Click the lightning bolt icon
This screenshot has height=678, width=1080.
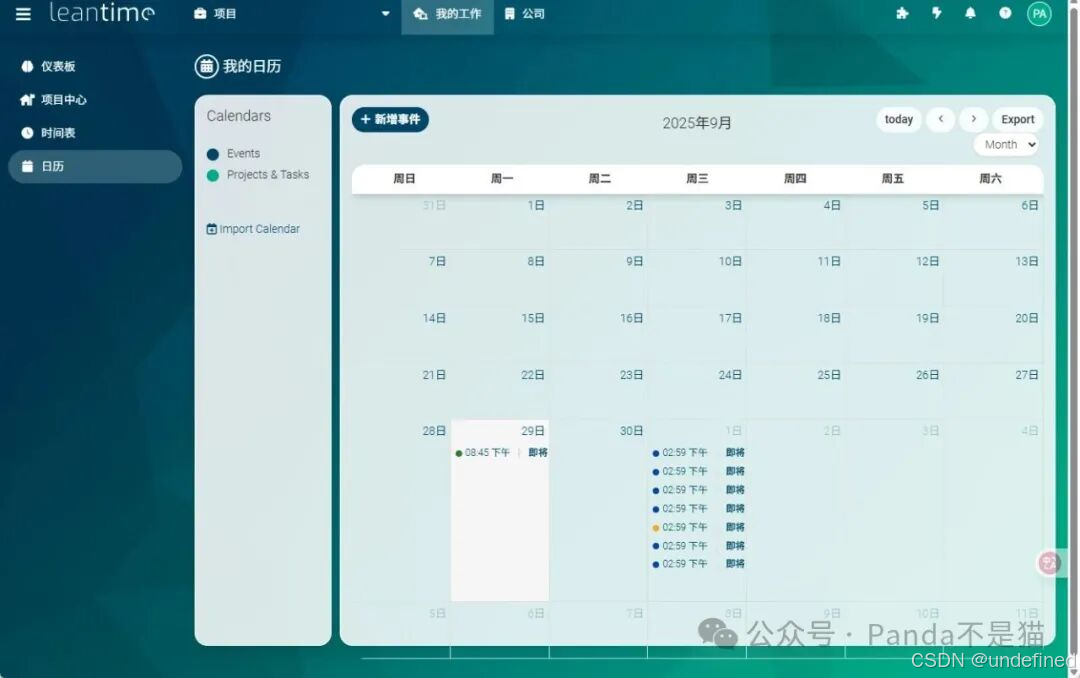(937, 13)
